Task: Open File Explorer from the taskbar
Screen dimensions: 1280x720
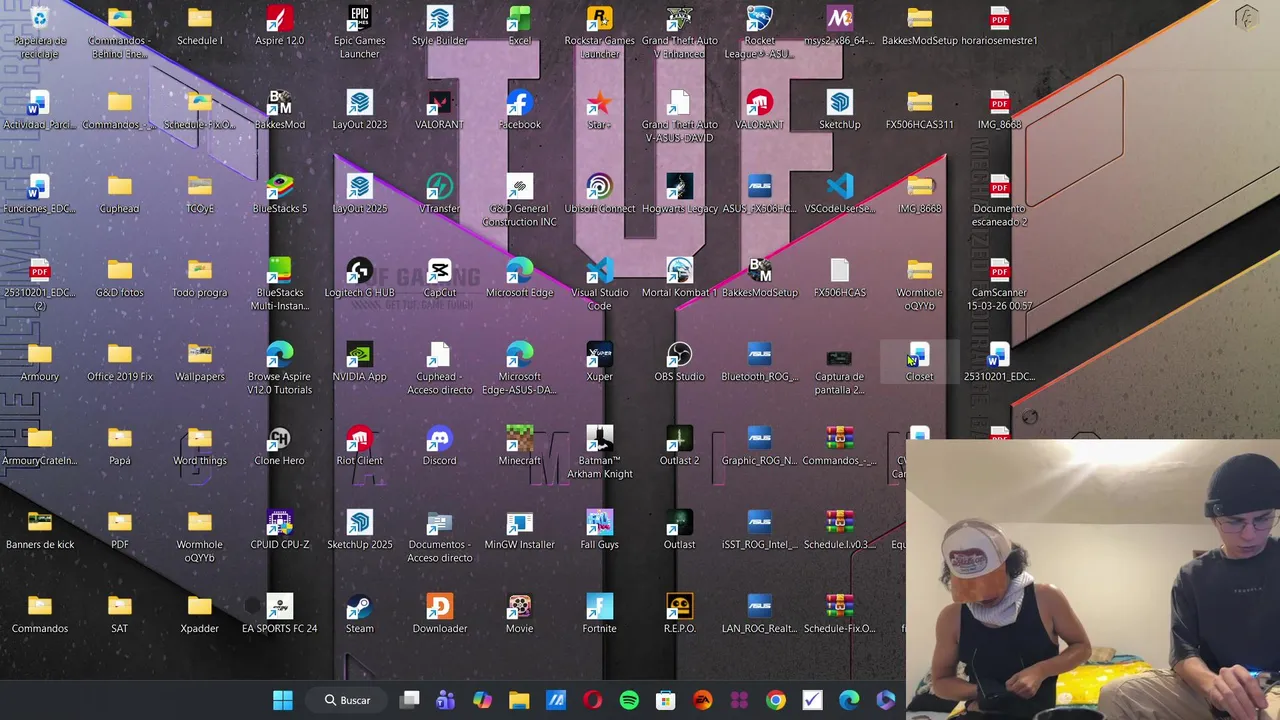Action: (519, 700)
